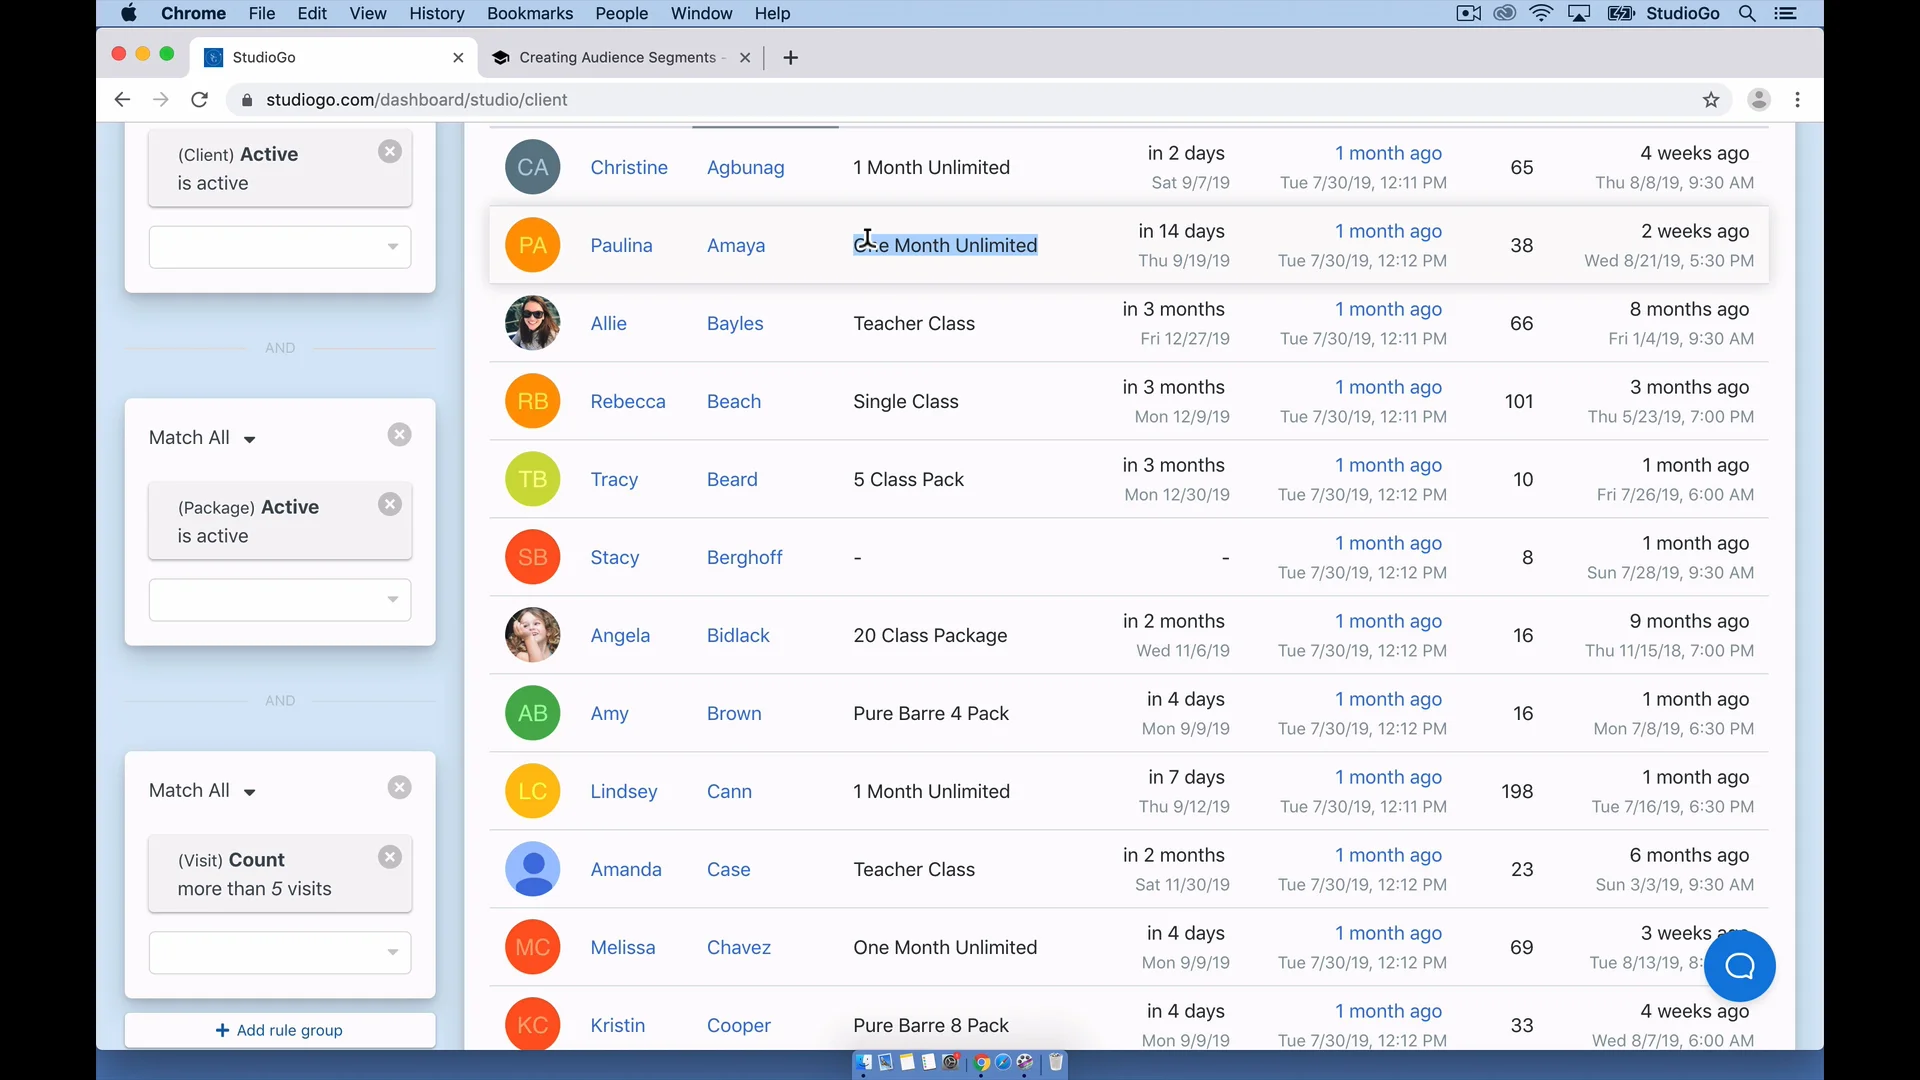Close the Creating Audience Segments tab

[745, 58]
